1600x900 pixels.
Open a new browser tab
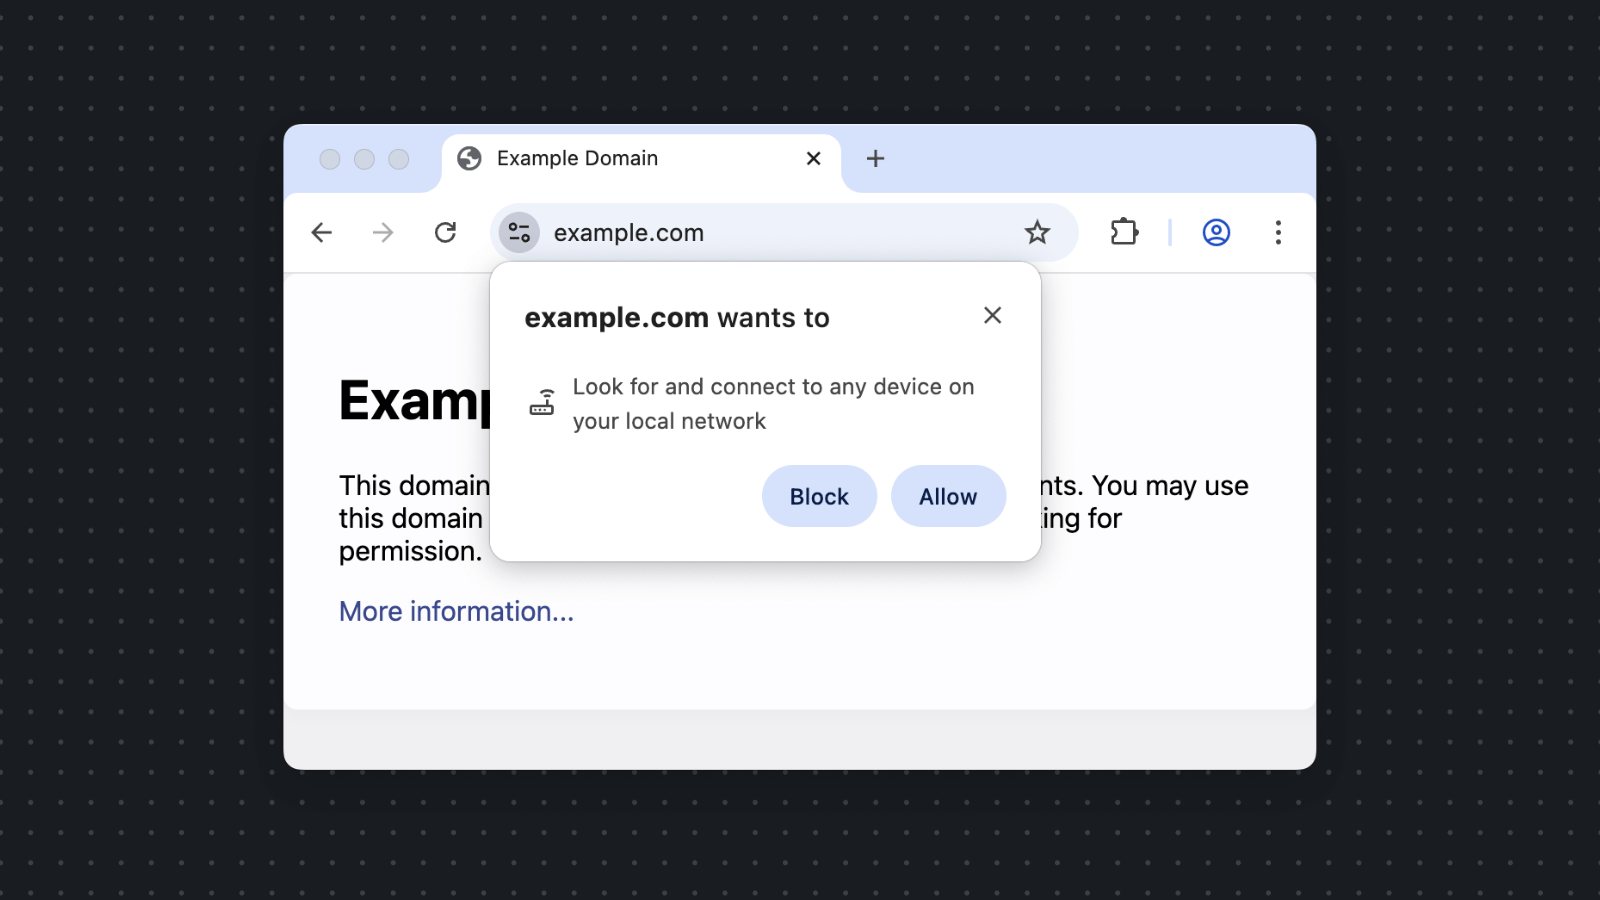875,158
